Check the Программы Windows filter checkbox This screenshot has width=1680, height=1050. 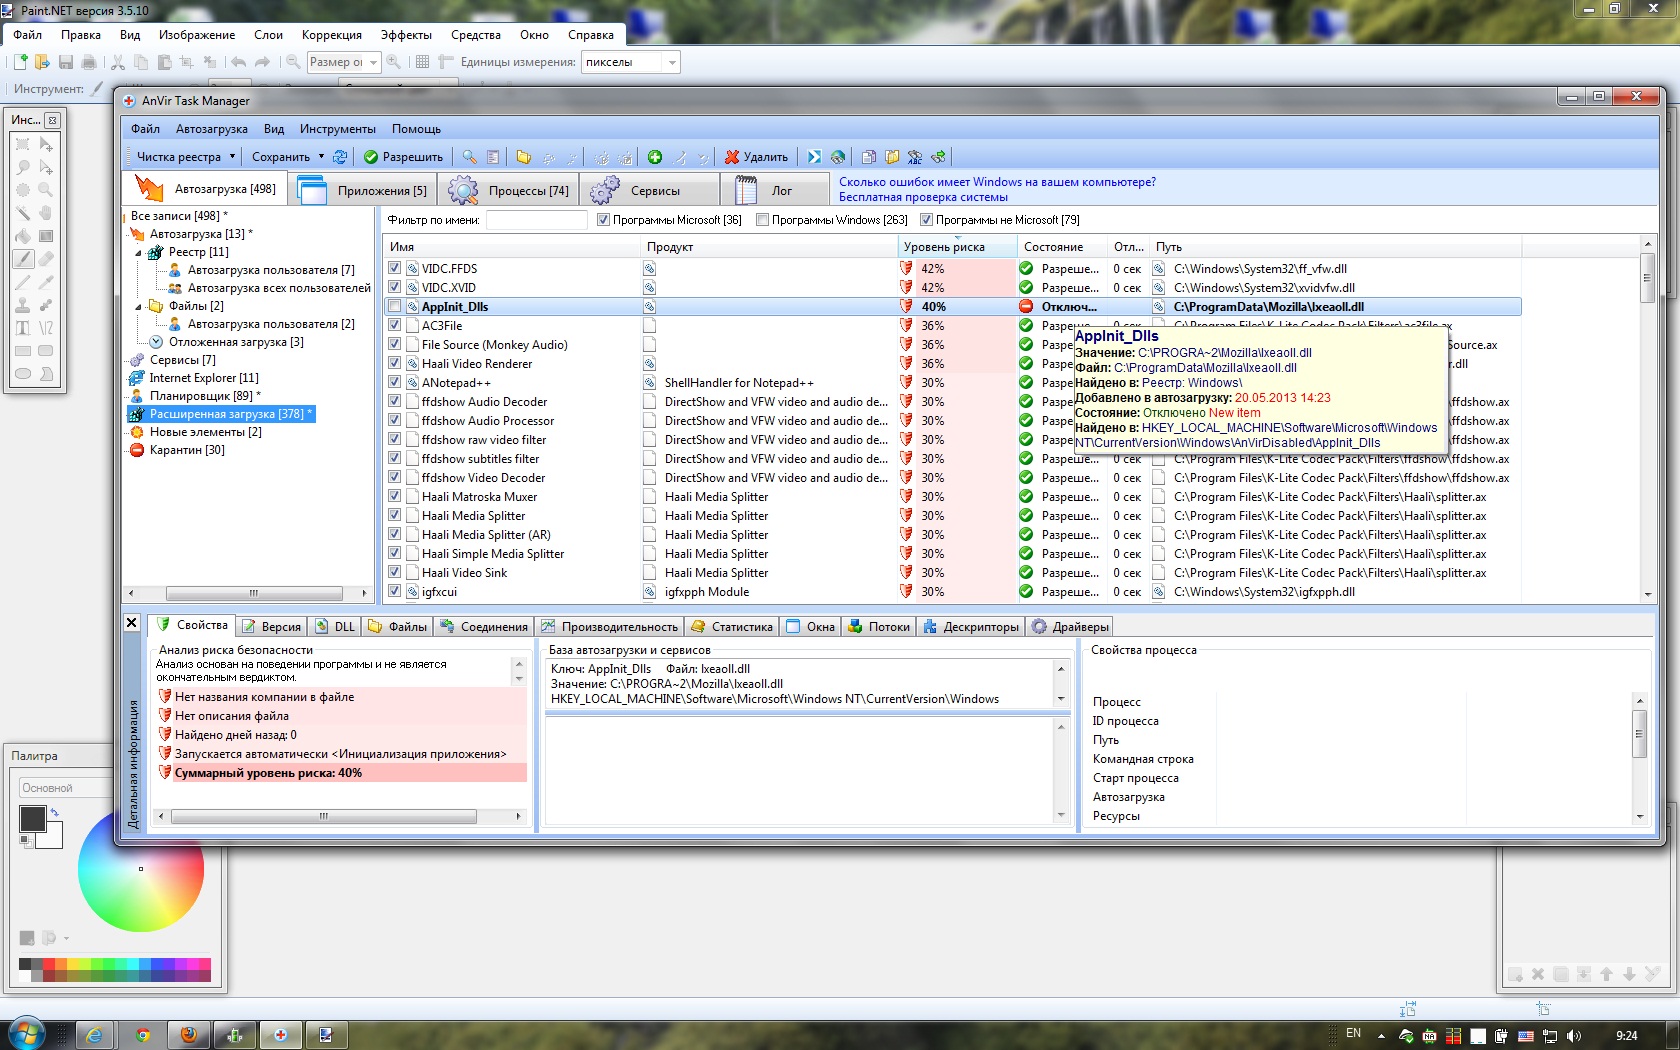point(762,220)
